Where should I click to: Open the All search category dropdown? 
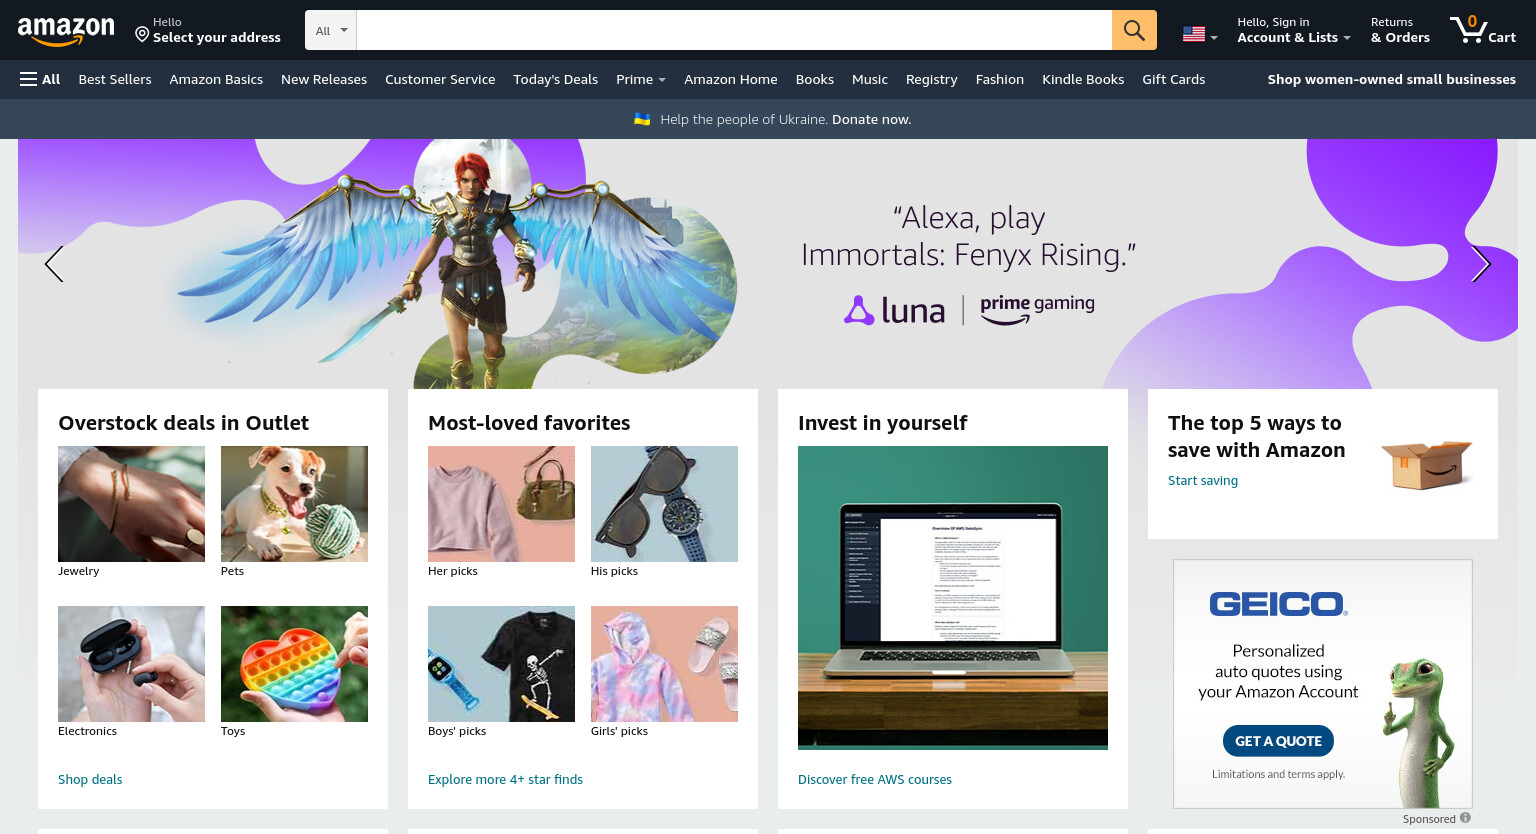[331, 30]
